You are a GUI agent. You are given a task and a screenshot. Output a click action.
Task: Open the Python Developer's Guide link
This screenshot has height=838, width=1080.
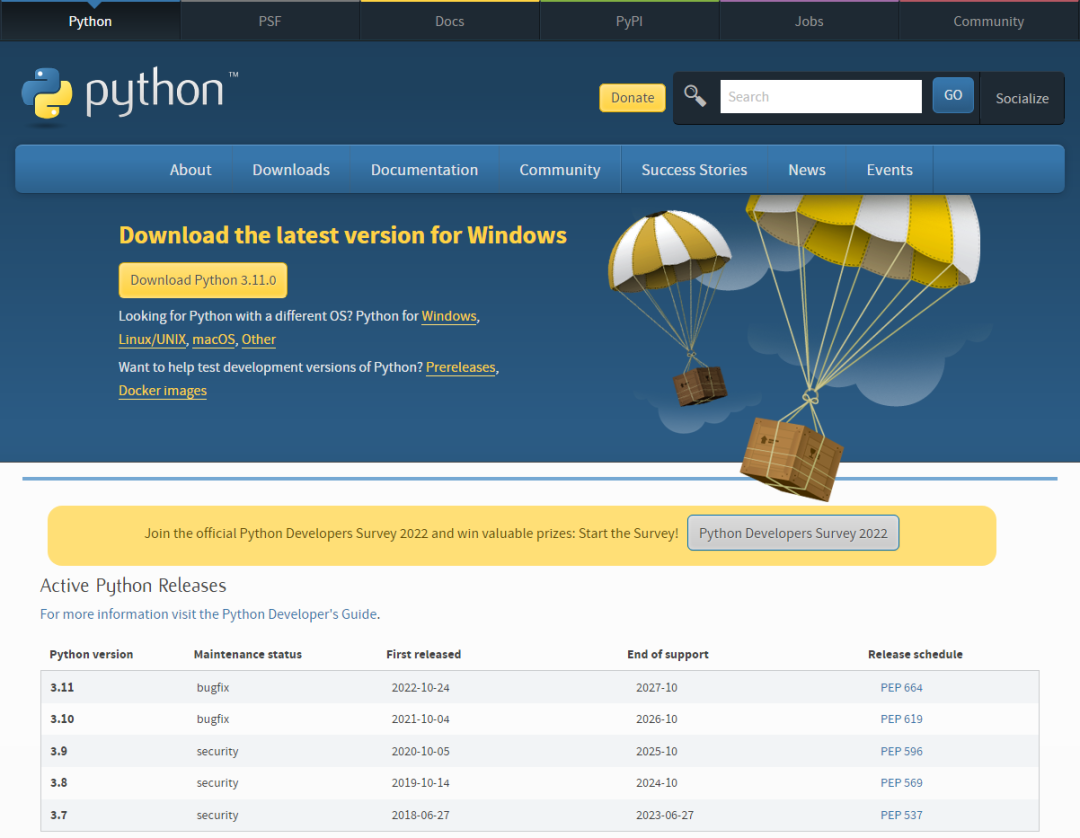(209, 614)
